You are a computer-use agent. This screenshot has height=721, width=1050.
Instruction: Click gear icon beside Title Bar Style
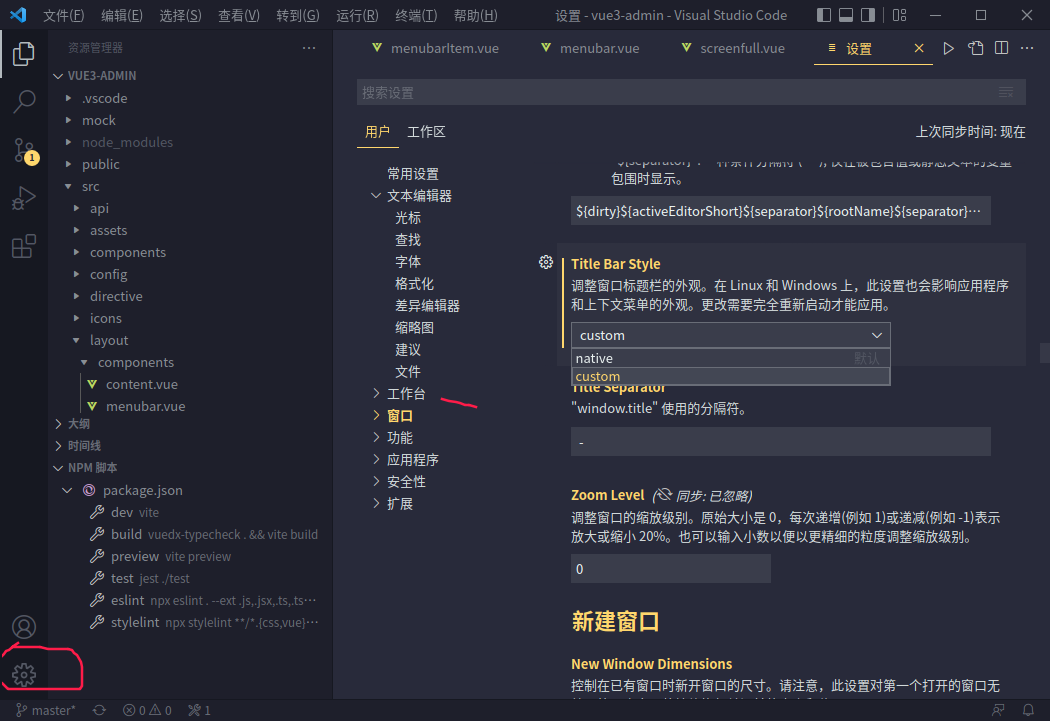pos(546,262)
